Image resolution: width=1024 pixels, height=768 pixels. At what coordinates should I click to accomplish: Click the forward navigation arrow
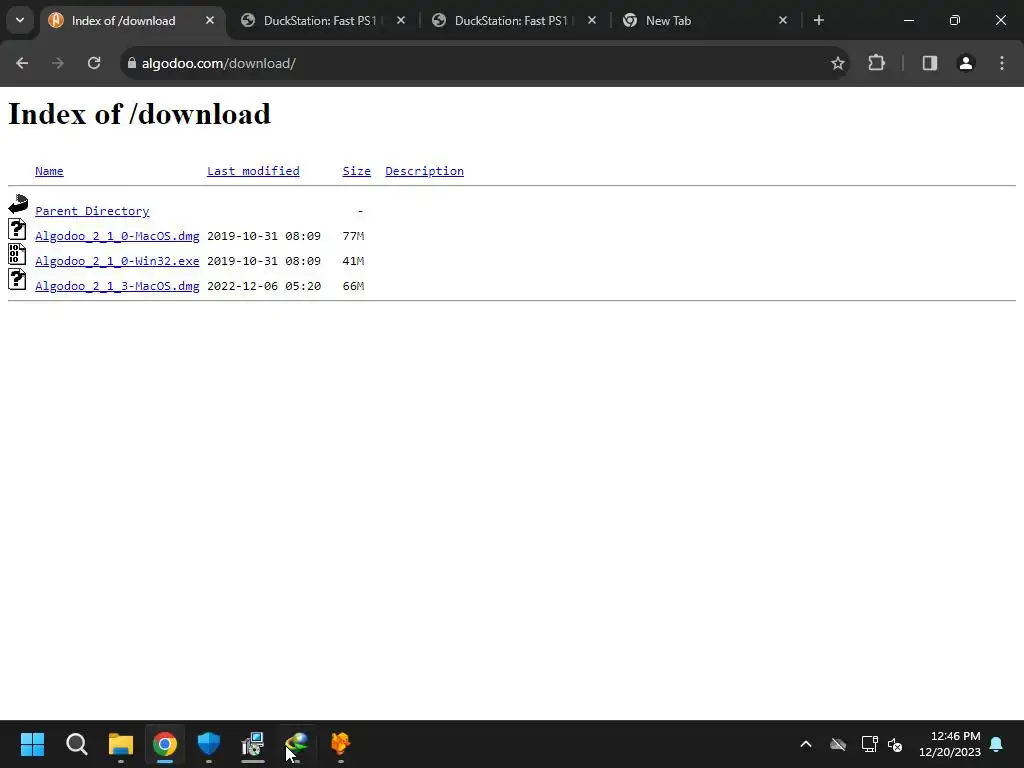tap(58, 63)
